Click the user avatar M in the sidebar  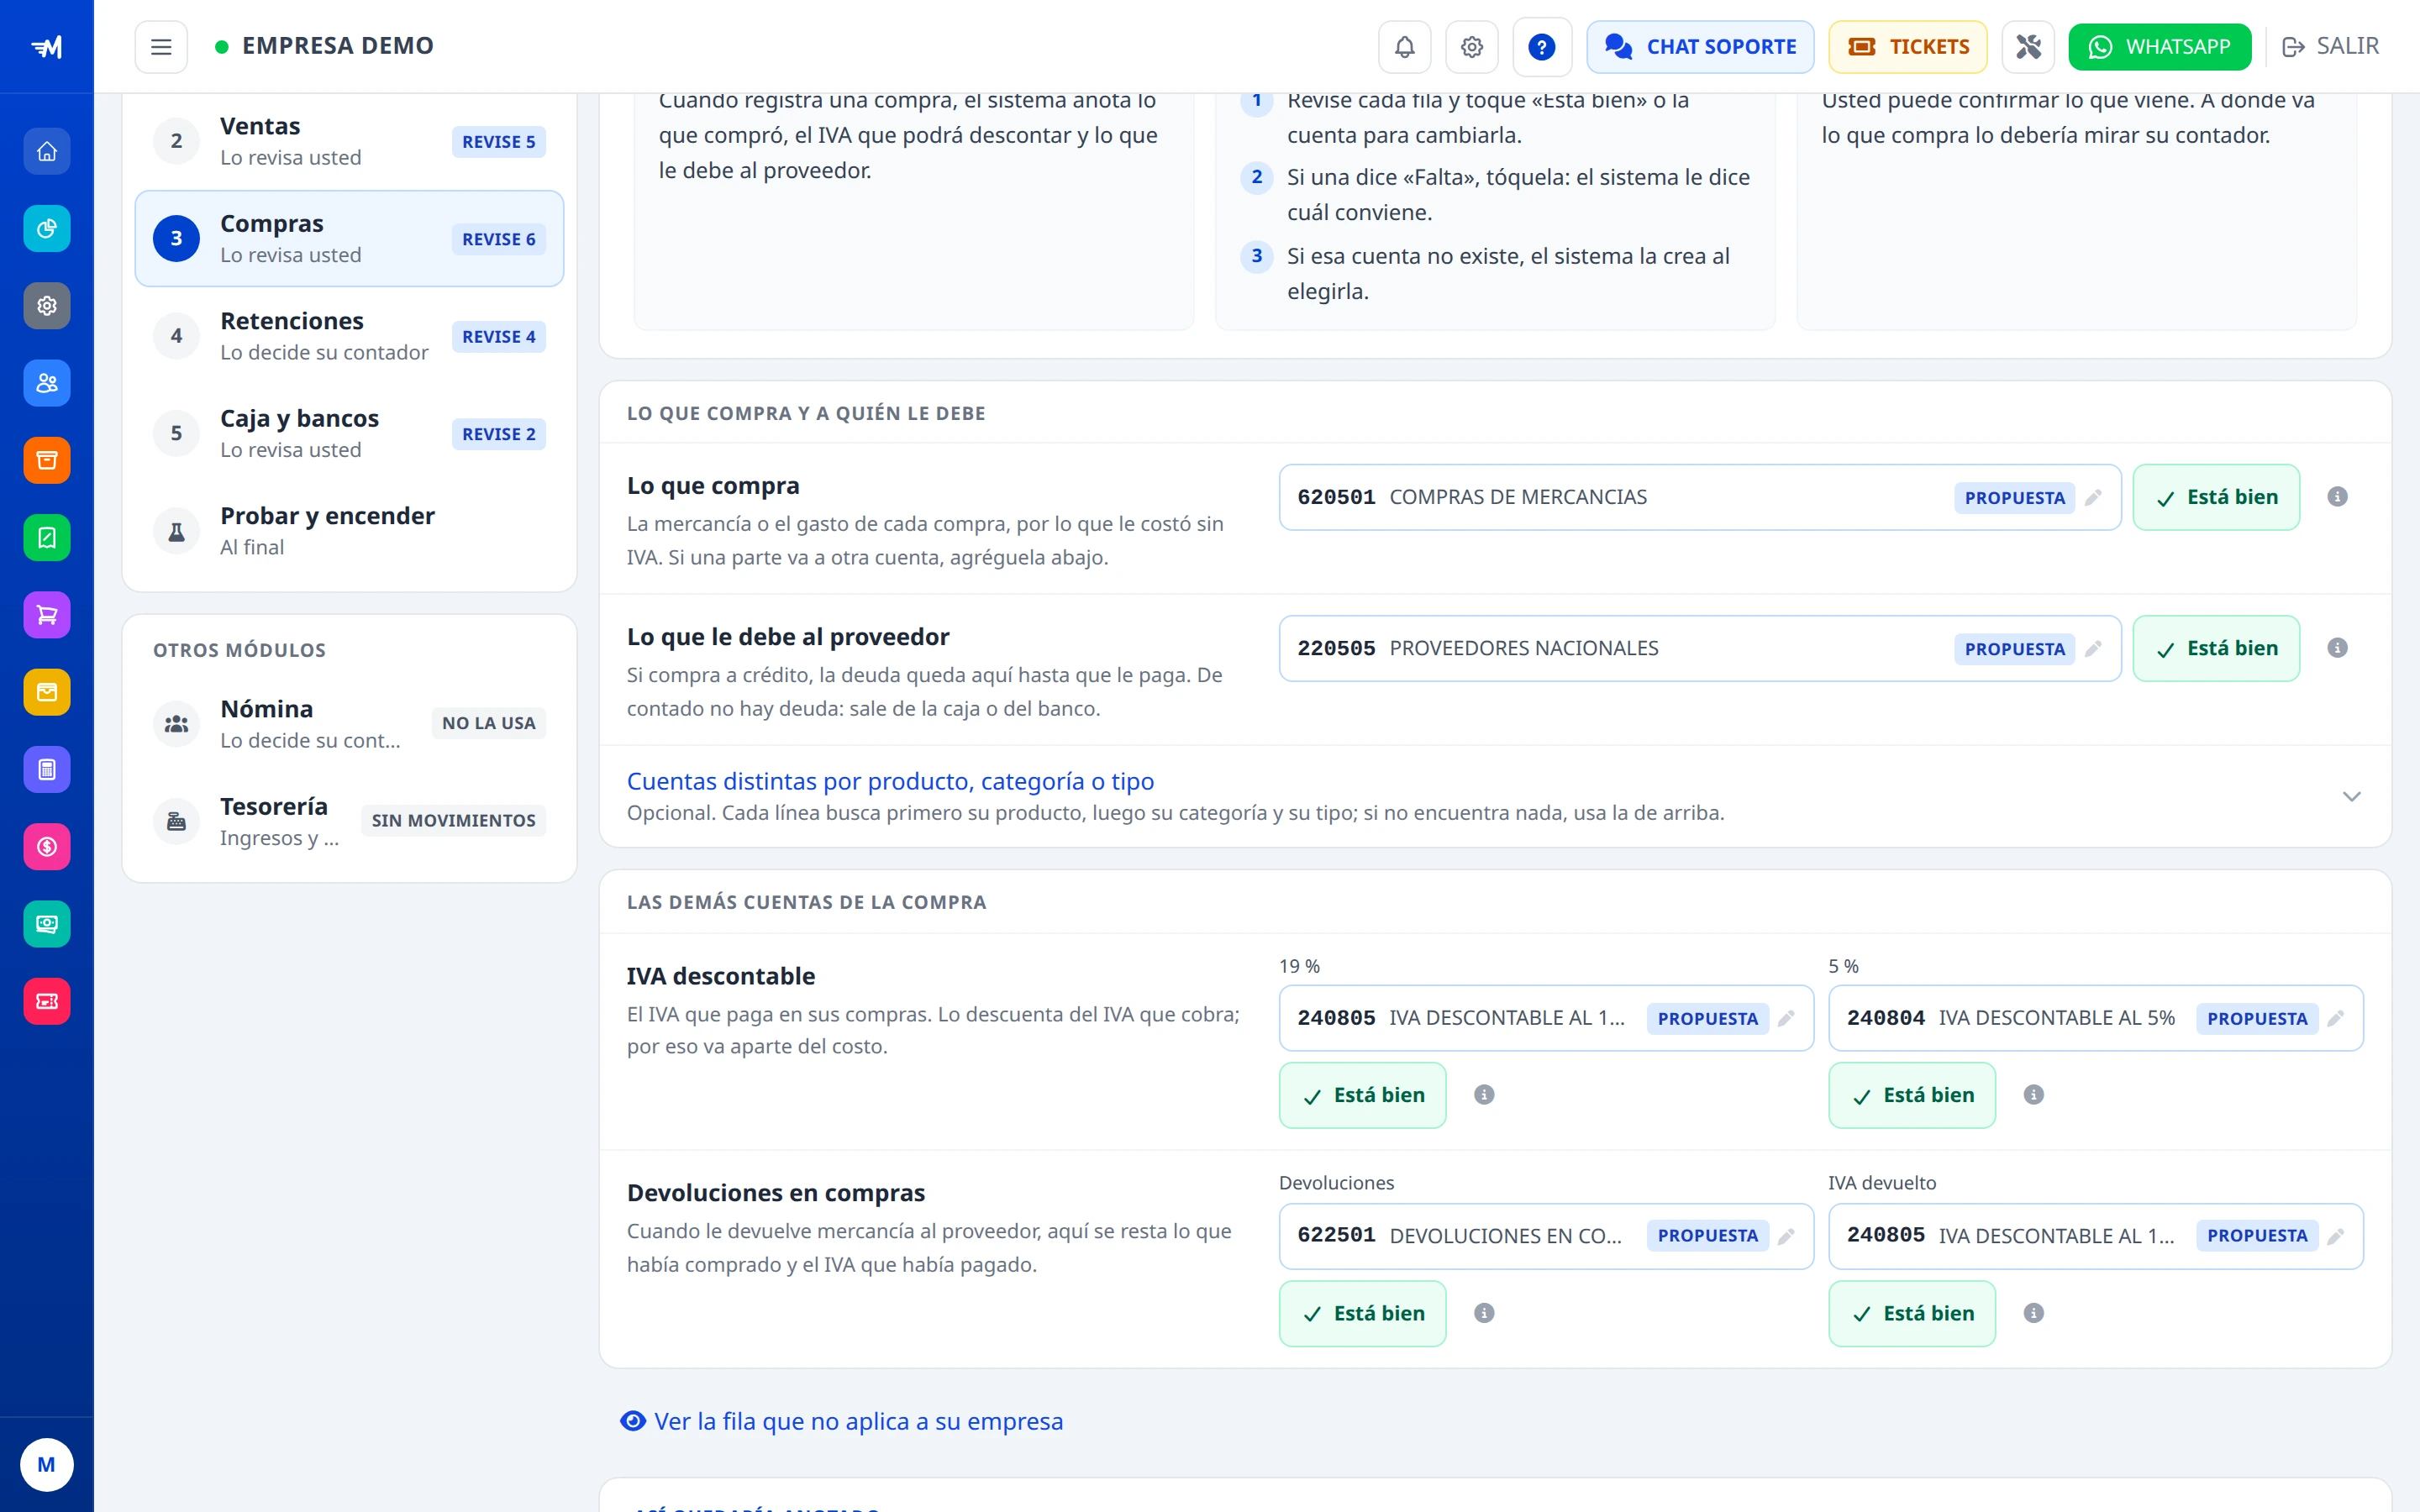pyautogui.click(x=46, y=1464)
